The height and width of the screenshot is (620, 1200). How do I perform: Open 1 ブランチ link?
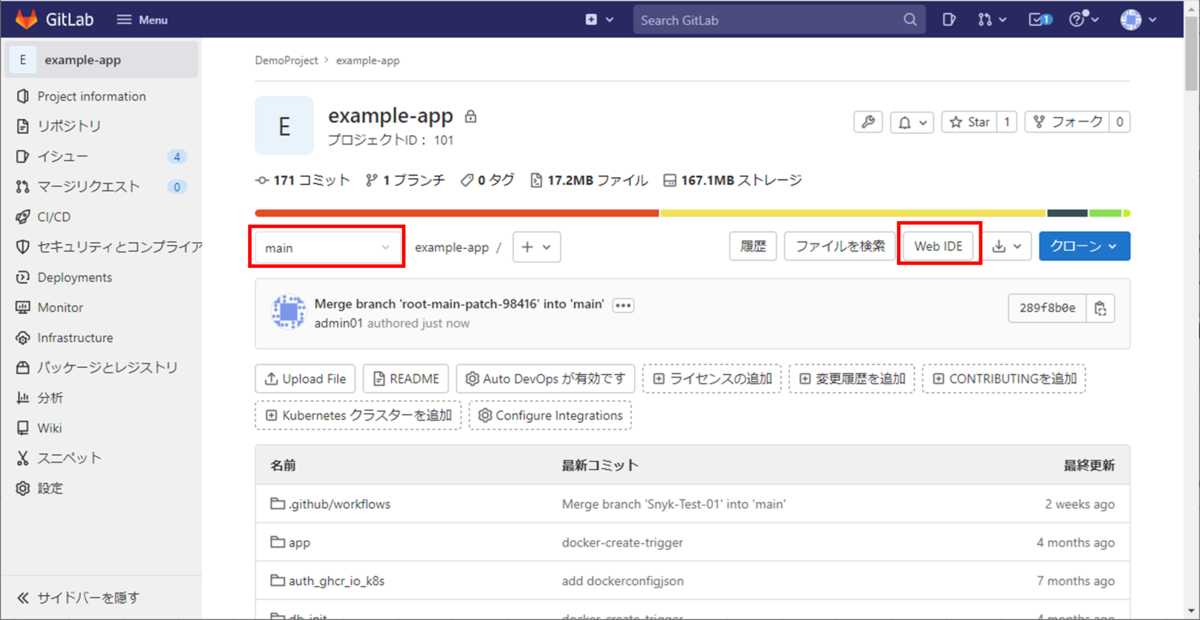pyautogui.click(x=405, y=181)
